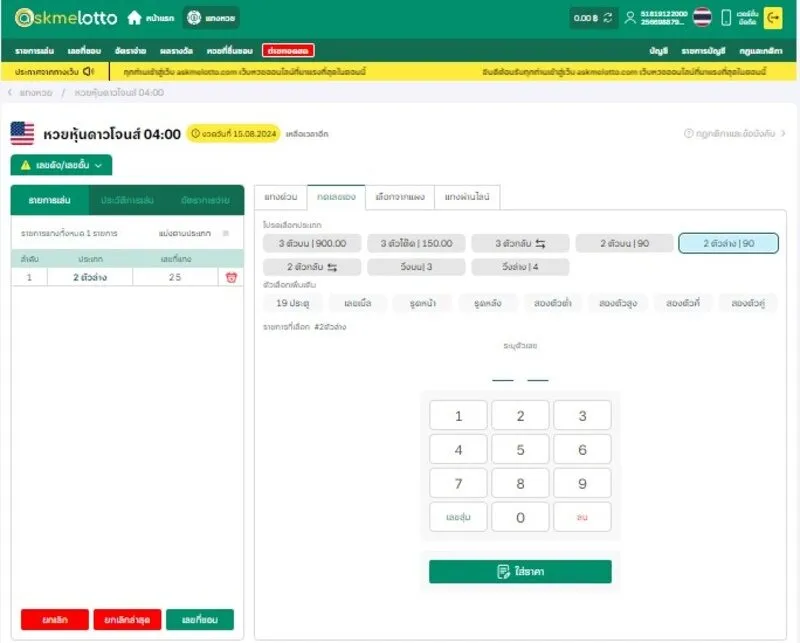This screenshot has height=643, width=800.
Task: Select the "3 ตัวบน | 900.00" bet type
Action: tap(312, 243)
